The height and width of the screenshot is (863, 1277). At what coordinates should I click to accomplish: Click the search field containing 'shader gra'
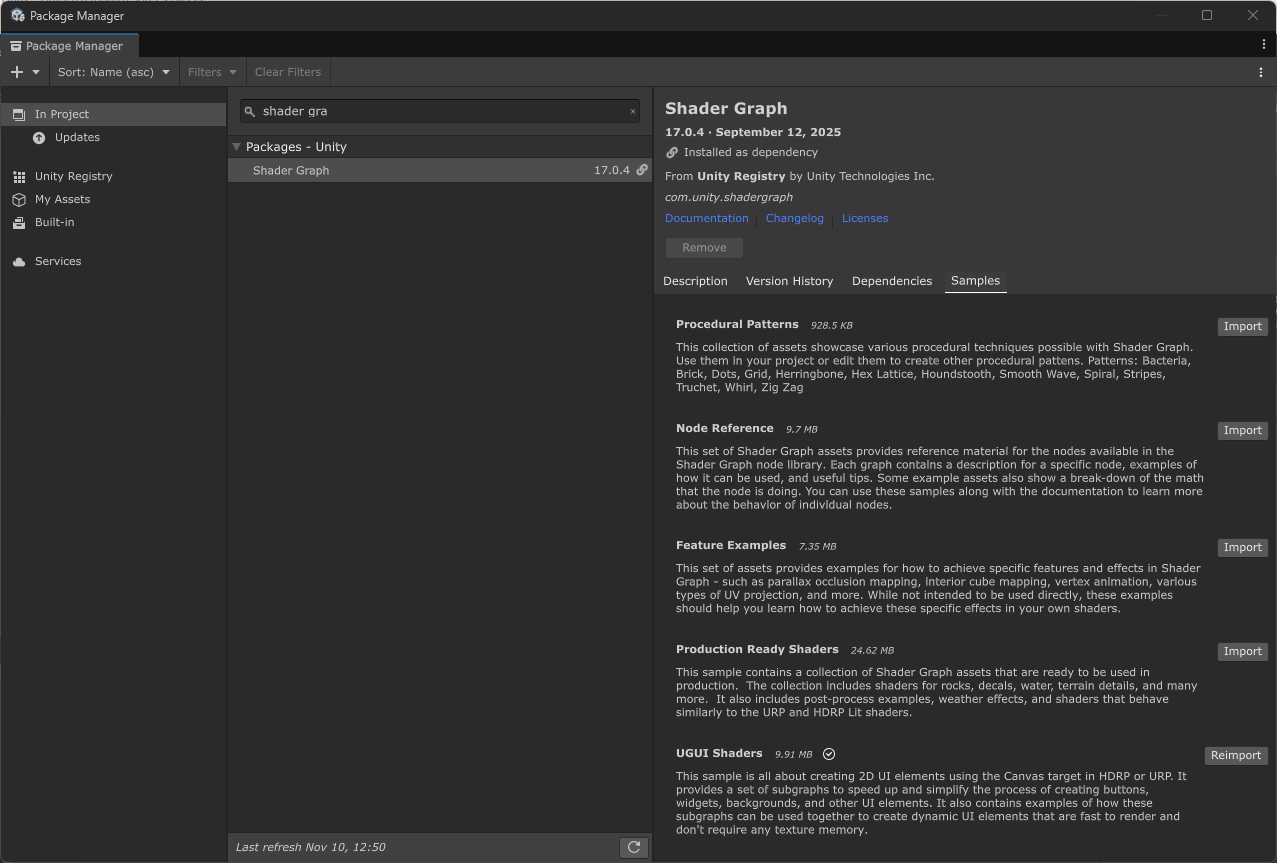pyautogui.click(x=439, y=111)
